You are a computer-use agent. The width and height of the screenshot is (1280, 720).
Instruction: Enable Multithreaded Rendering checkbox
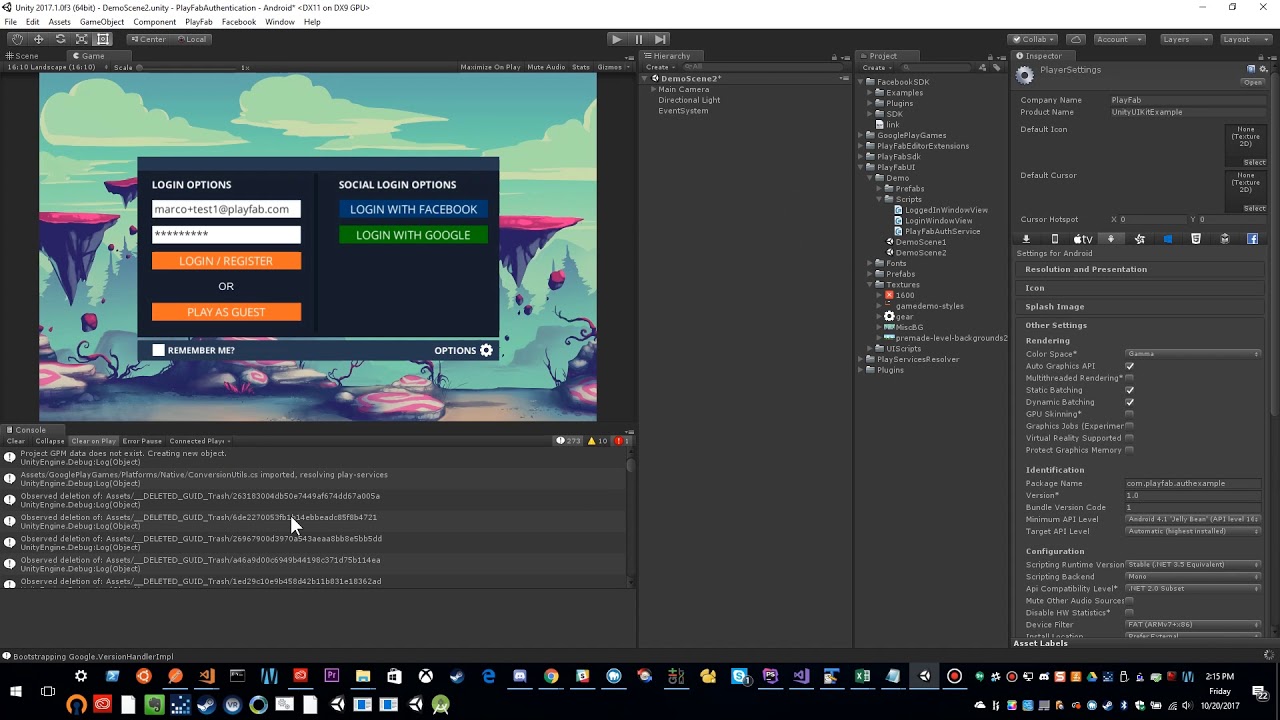tap(1129, 378)
